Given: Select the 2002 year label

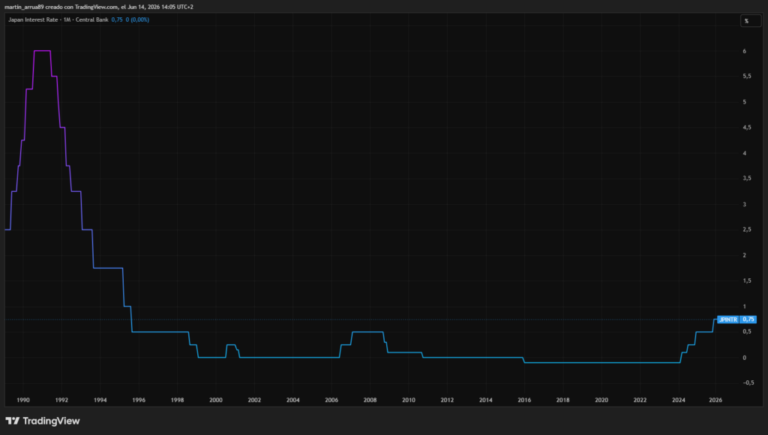Looking at the screenshot, I should tap(254, 400).
